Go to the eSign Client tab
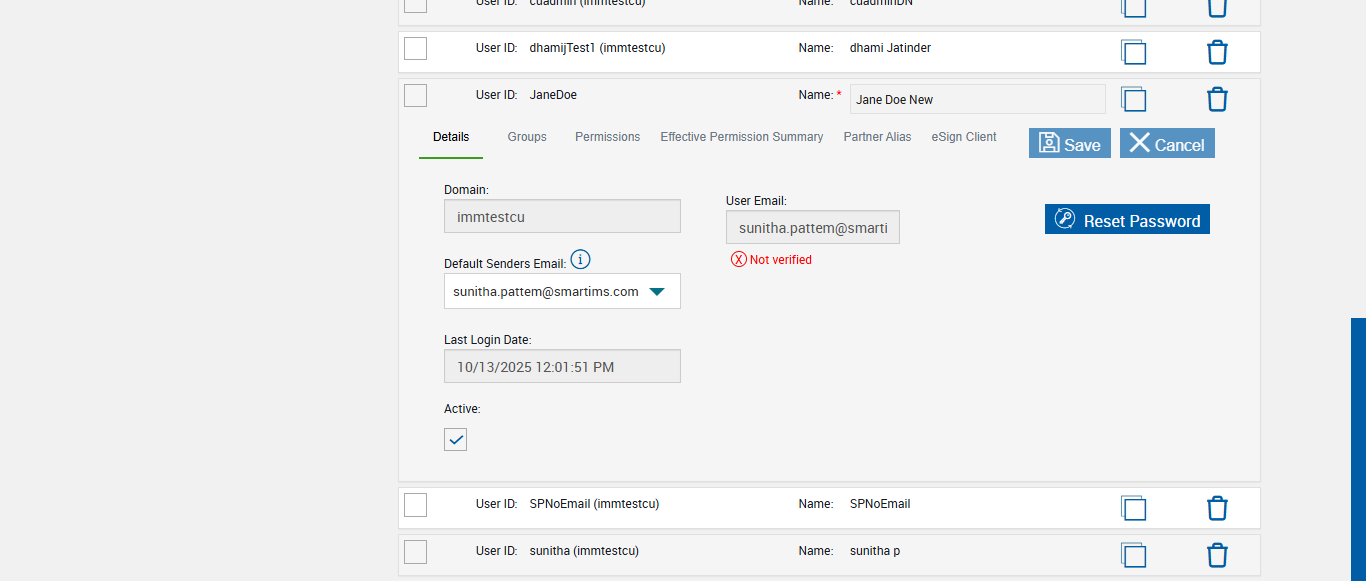The image size is (1366, 581). [964, 137]
